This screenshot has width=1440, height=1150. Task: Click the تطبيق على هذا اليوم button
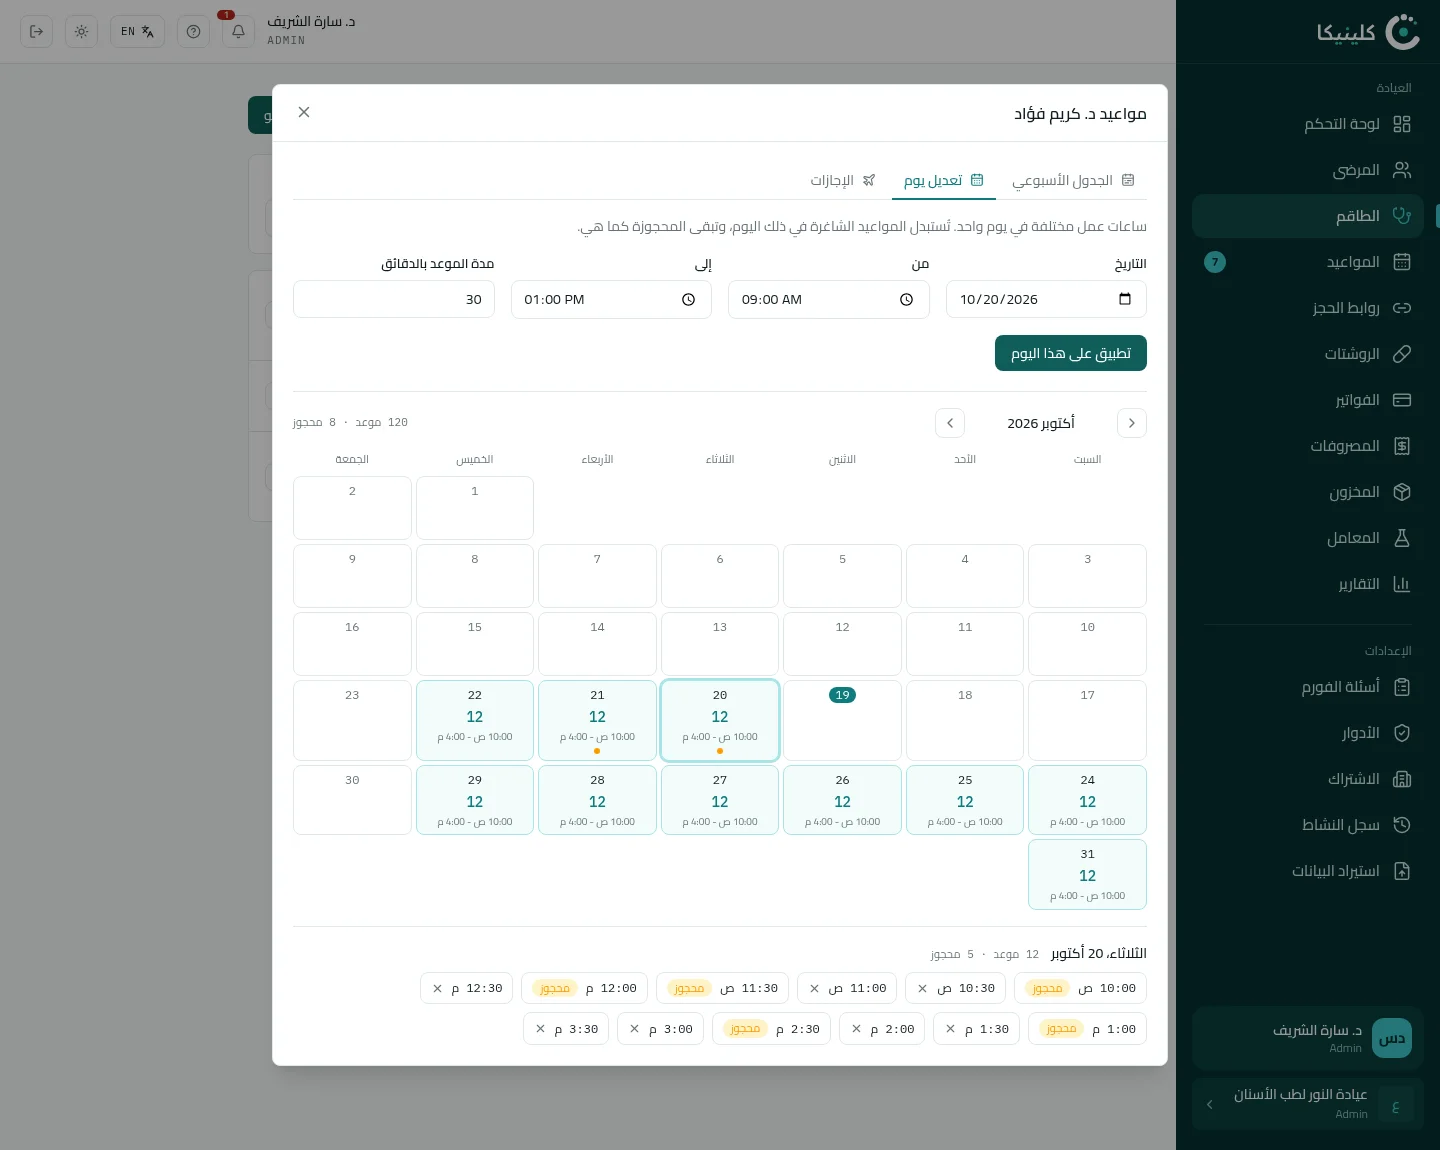coord(1071,353)
